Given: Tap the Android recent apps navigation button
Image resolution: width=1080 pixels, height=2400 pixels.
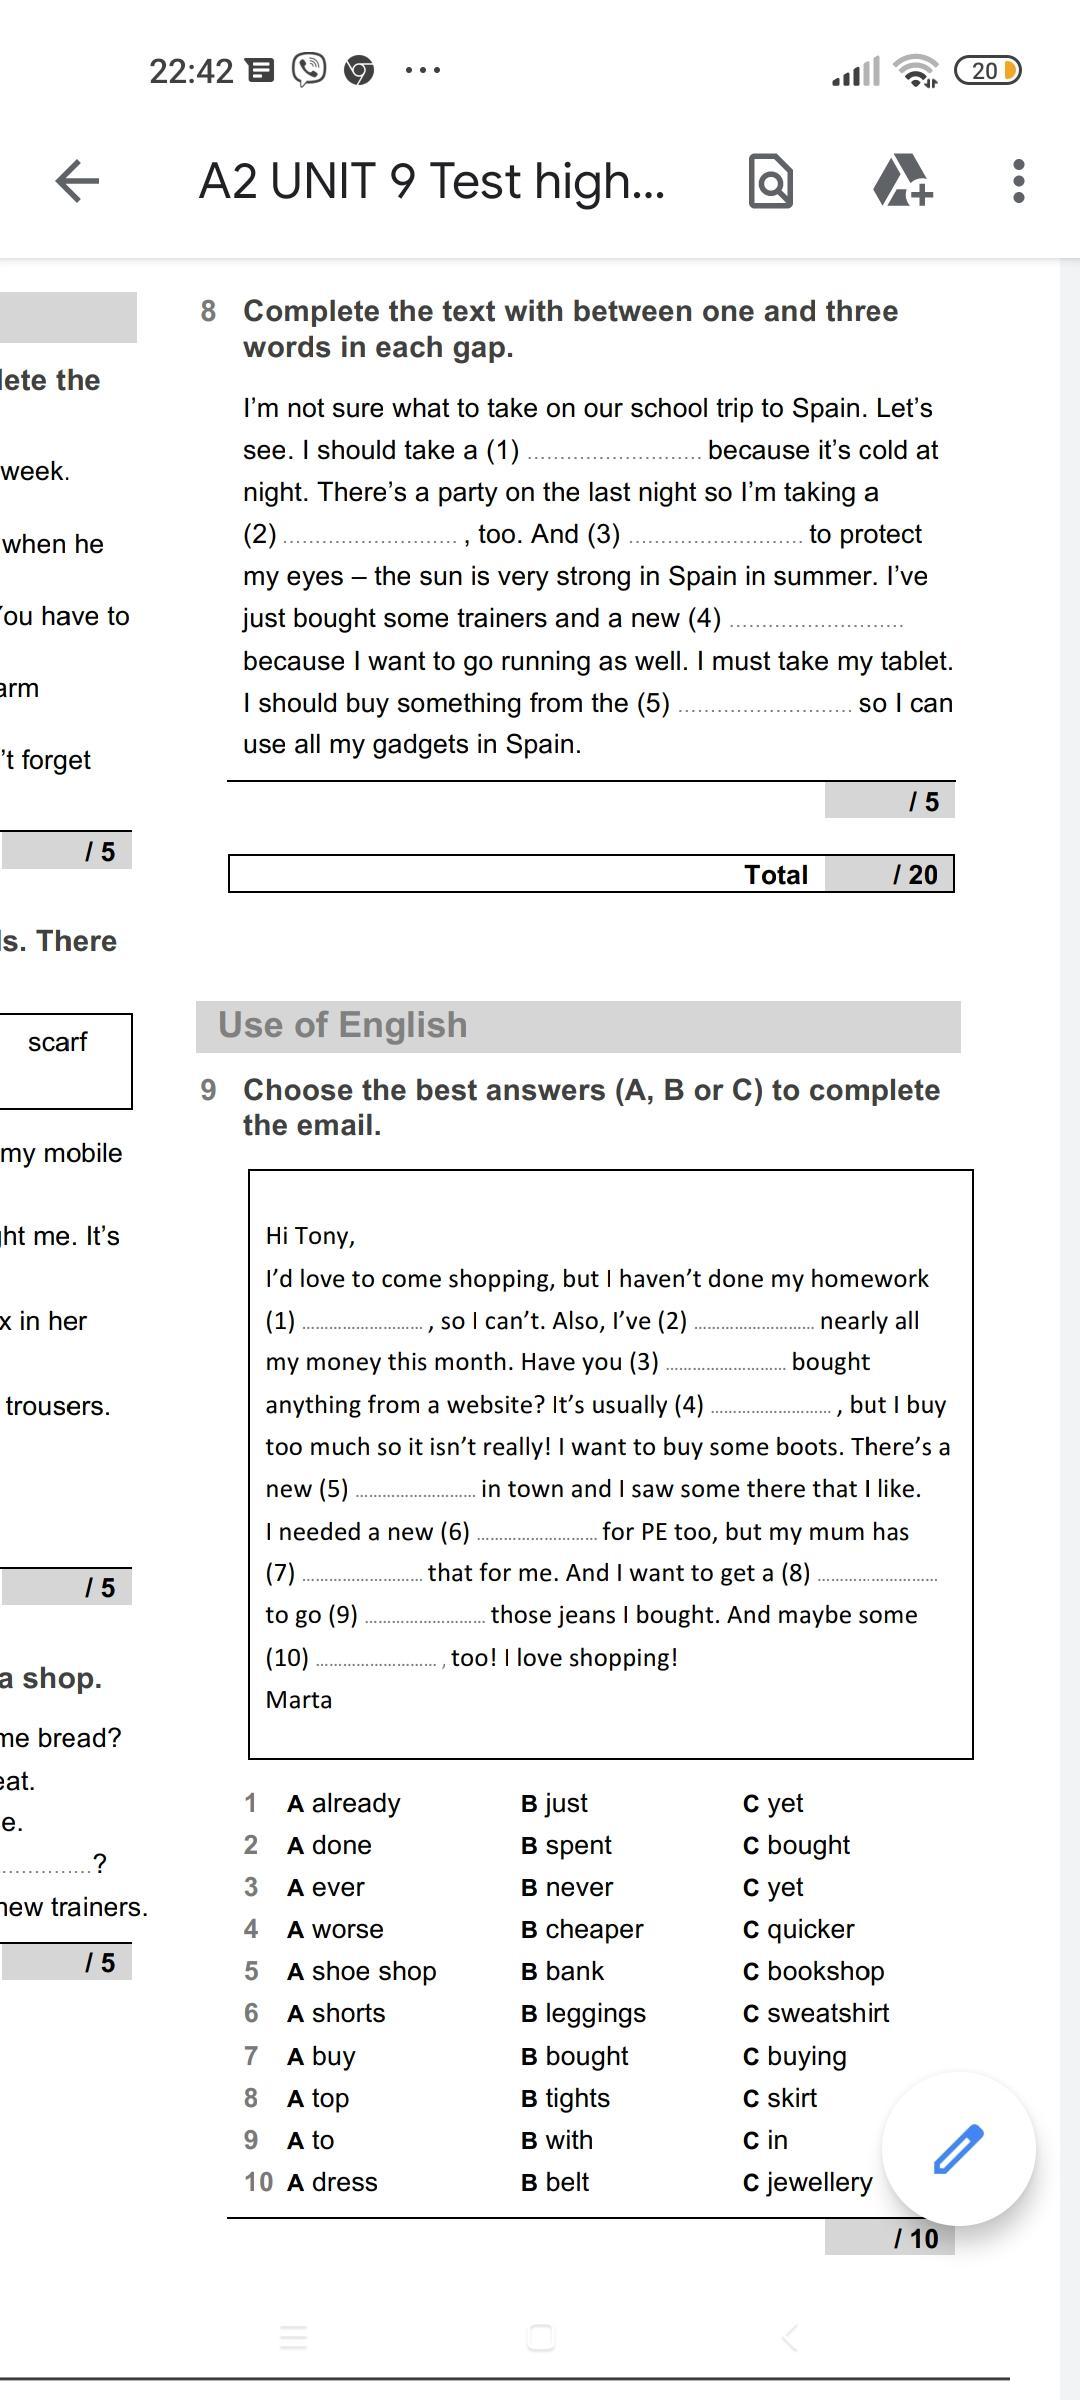Looking at the screenshot, I should [x=293, y=2337].
